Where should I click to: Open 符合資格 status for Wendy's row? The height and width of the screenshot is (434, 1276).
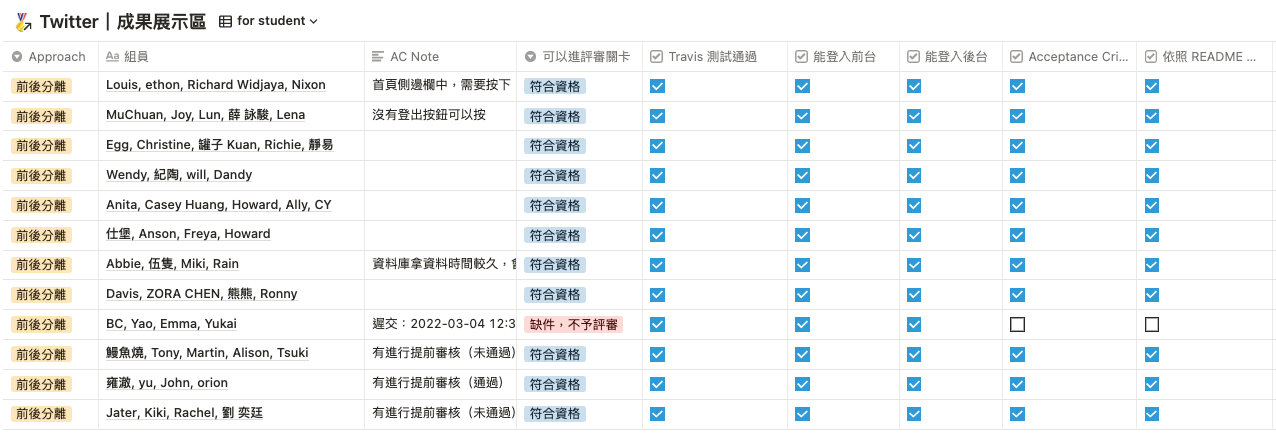coord(555,176)
